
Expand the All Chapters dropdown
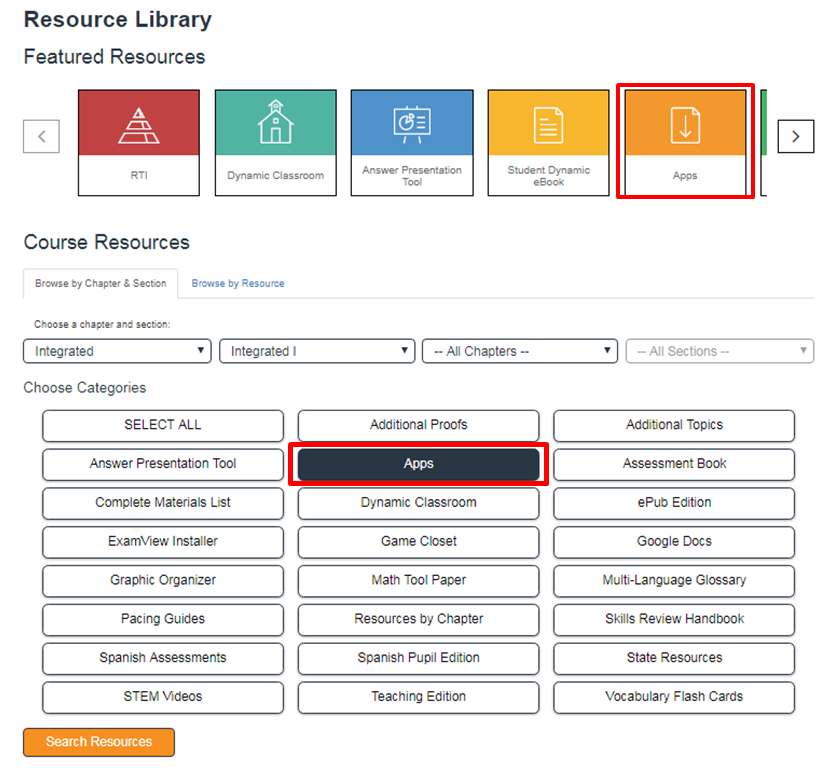click(x=520, y=351)
